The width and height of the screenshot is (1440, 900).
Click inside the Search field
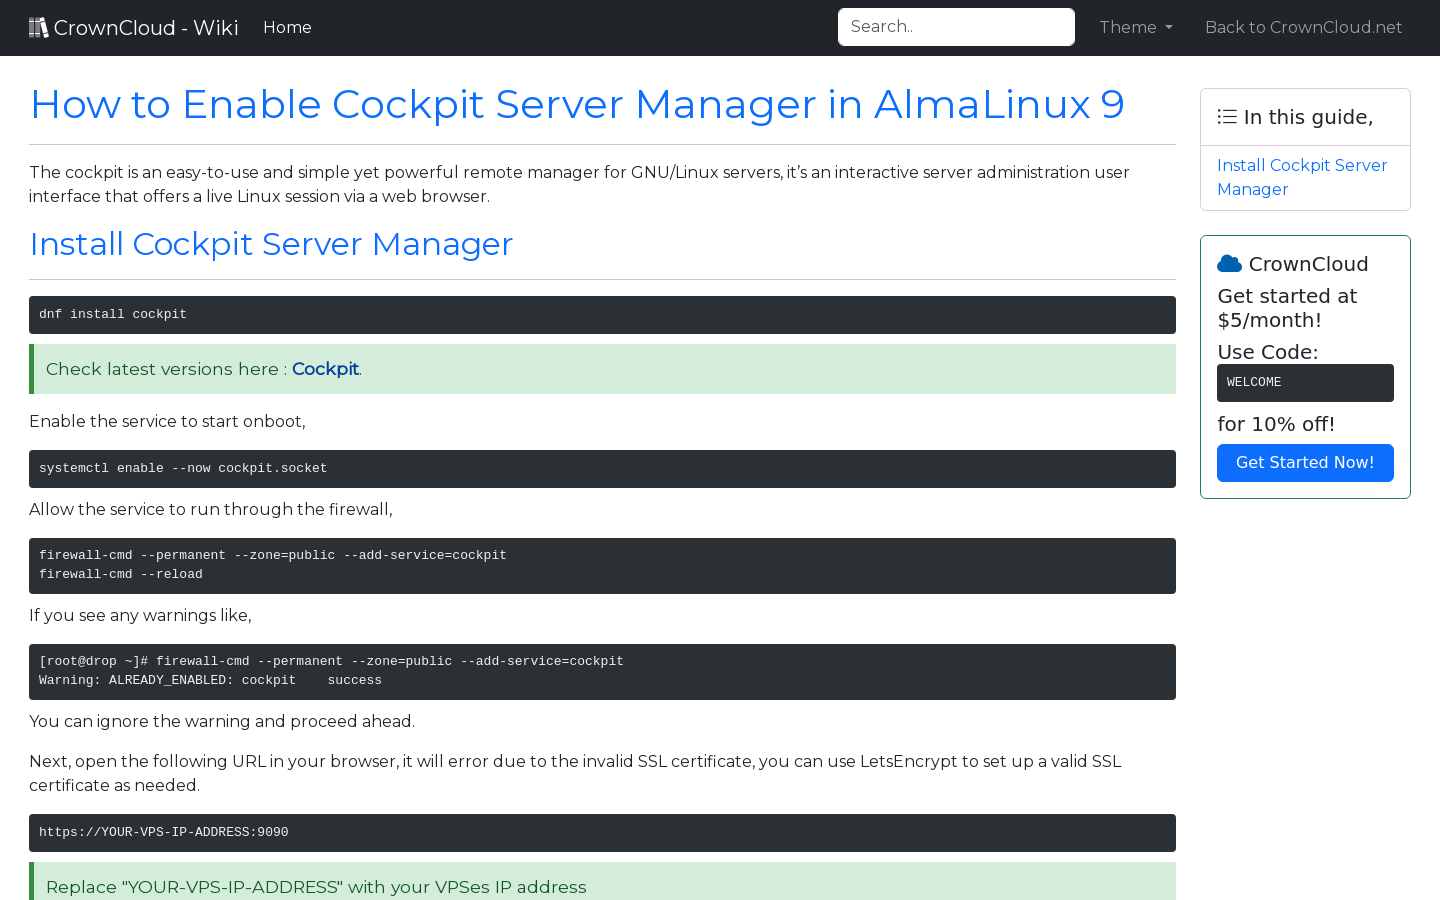point(956,27)
